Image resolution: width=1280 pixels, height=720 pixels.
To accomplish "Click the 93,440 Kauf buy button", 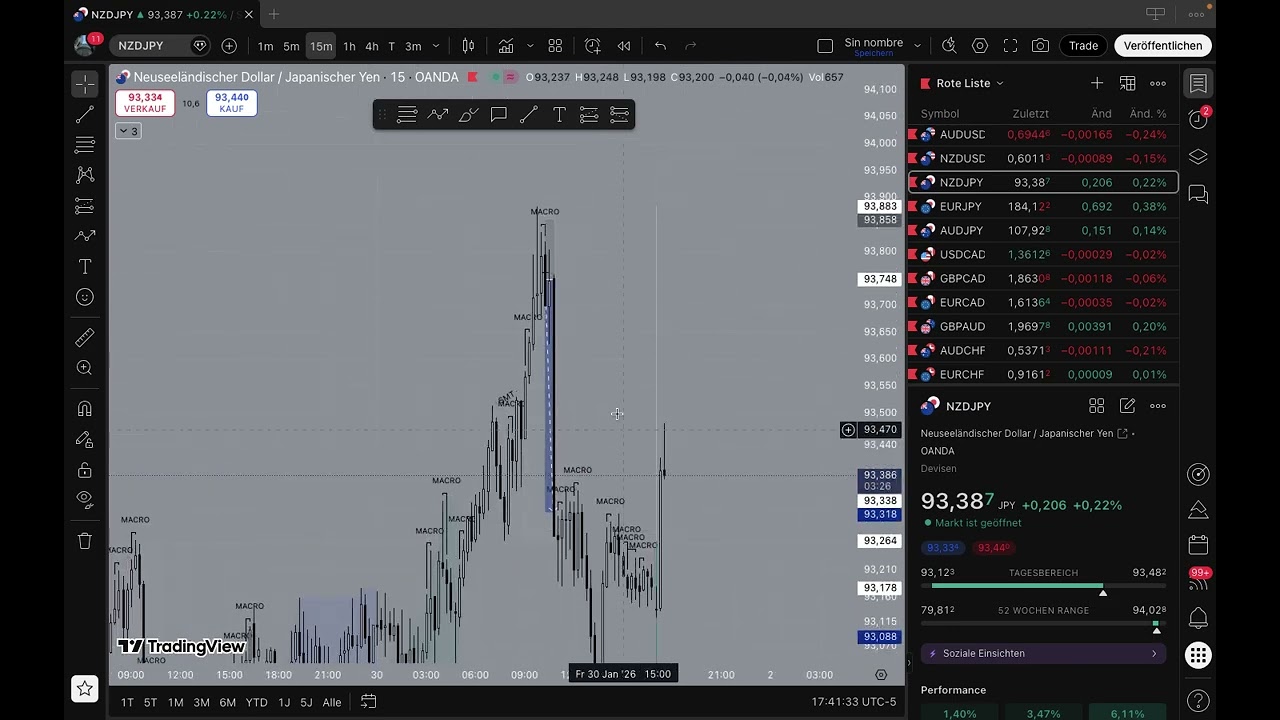I will (x=232, y=103).
